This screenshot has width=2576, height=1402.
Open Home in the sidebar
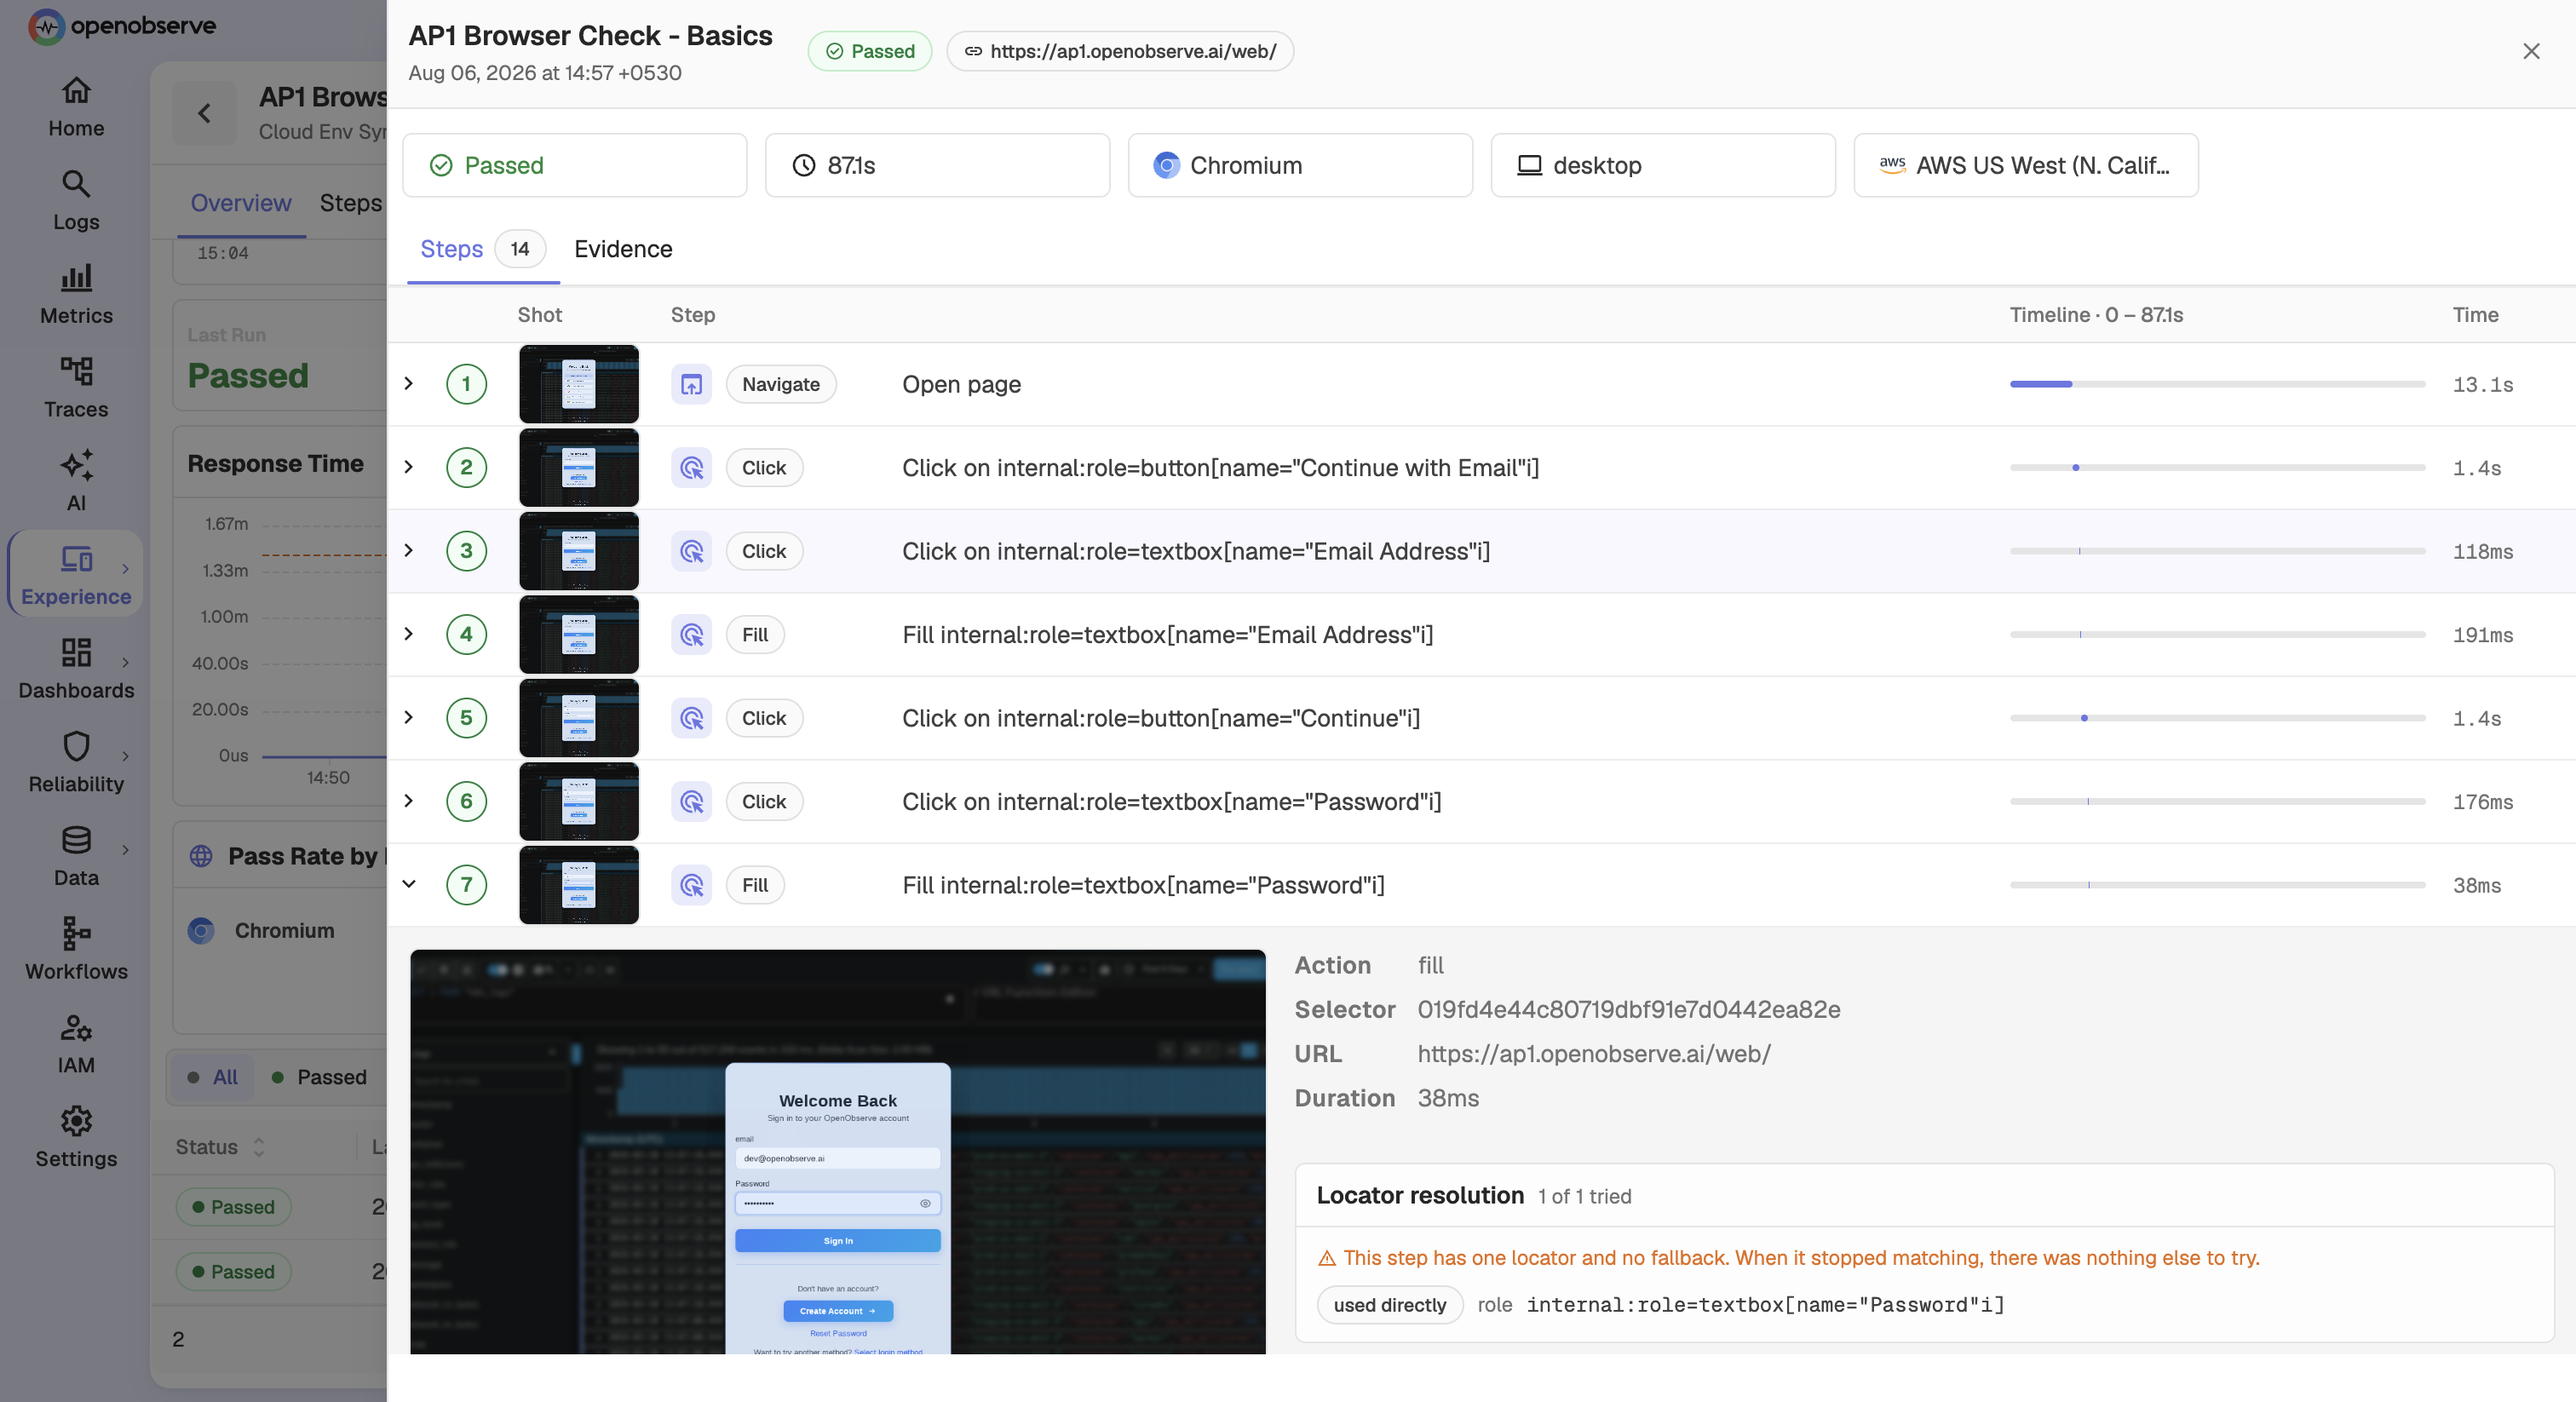pyautogui.click(x=76, y=107)
